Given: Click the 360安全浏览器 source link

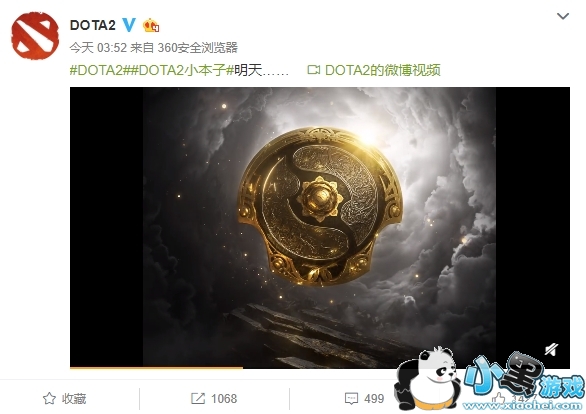Looking at the screenshot, I should 197,47.
